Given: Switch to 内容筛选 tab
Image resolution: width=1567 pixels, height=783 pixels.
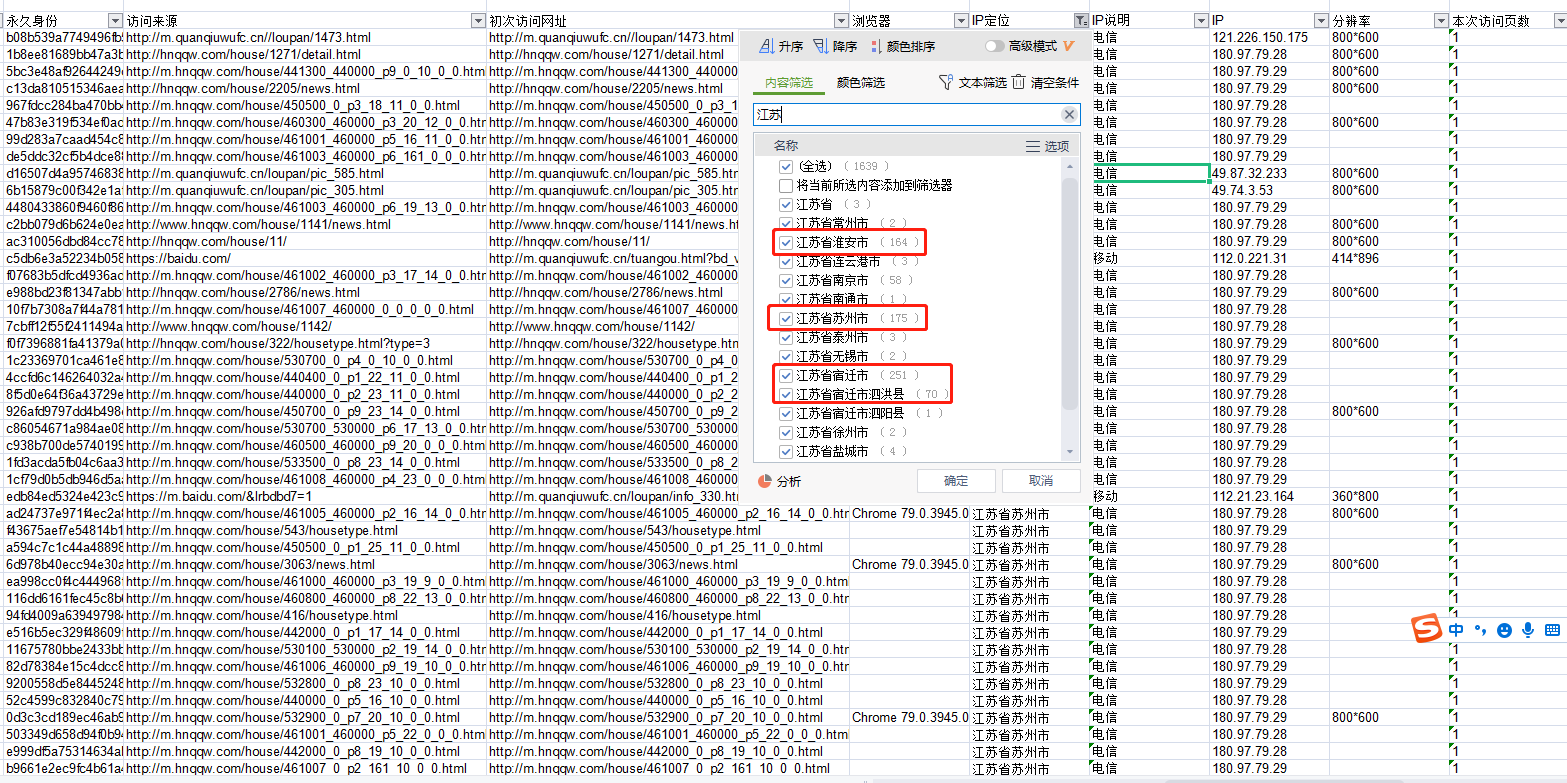Looking at the screenshot, I should [788, 83].
